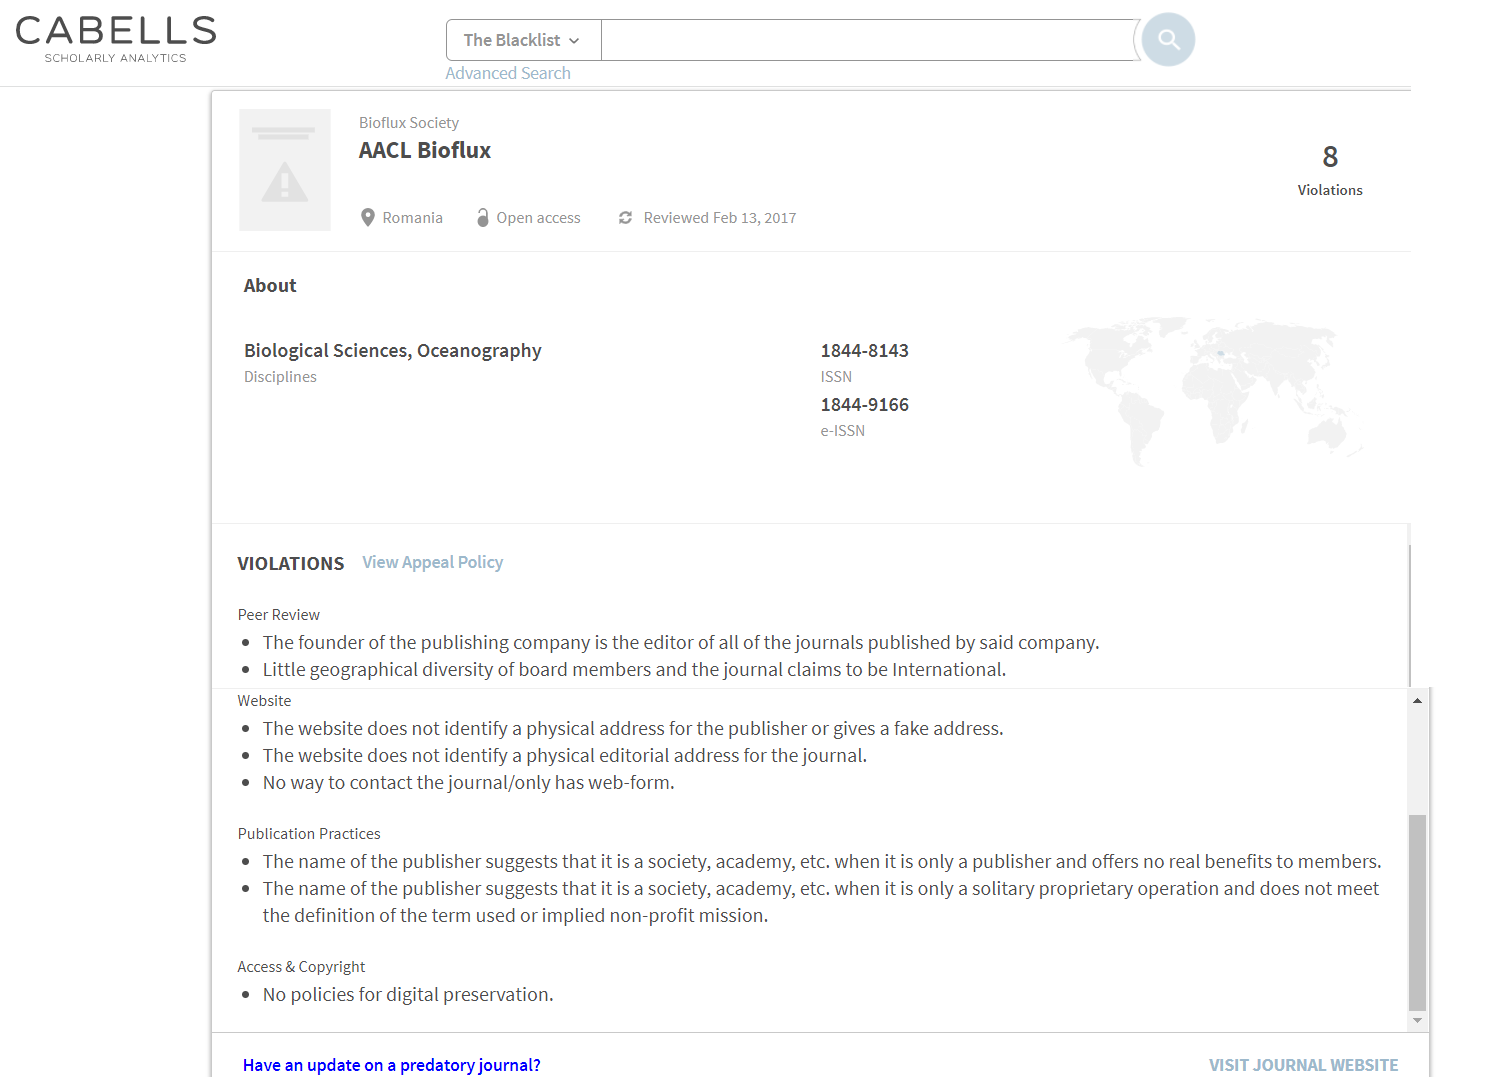Click the journal warning placeholder thumbnail
The image size is (1509, 1077).
click(x=285, y=170)
